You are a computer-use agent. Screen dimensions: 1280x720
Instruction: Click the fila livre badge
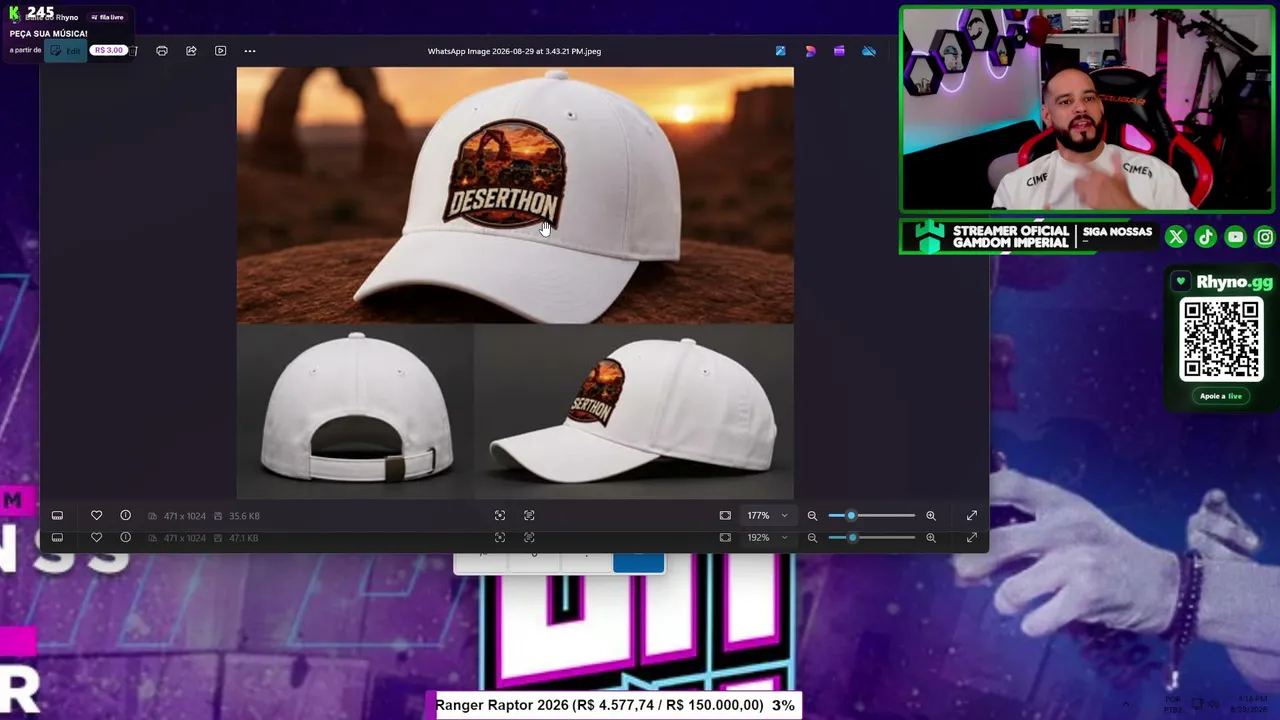pos(107,17)
